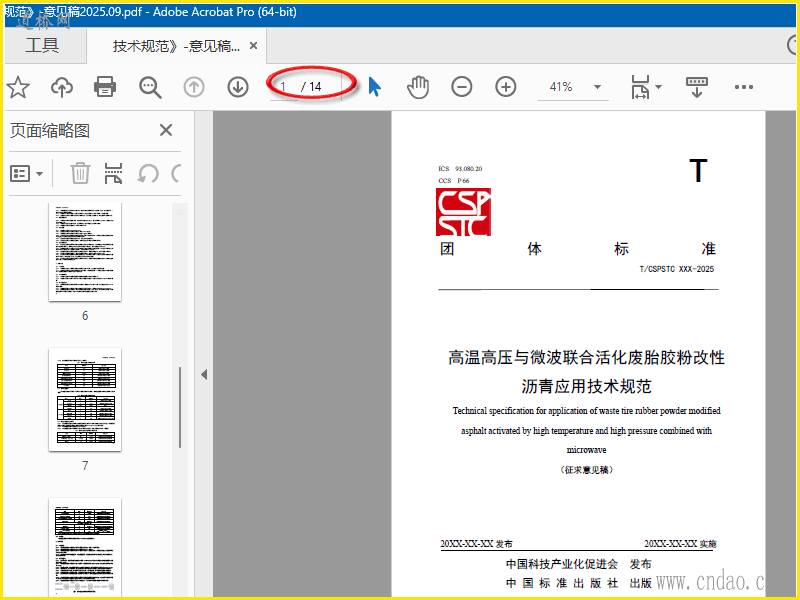Zoom out with the minus button
Image resolution: width=800 pixels, height=600 pixels.
click(x=462, y=87)
